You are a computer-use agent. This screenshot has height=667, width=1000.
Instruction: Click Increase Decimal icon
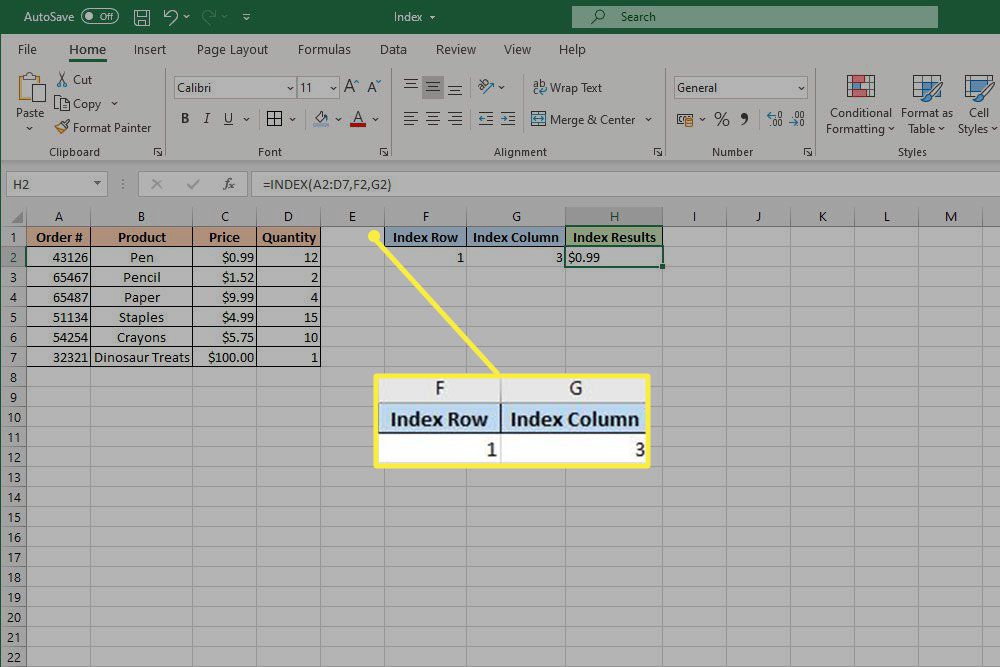click(x=774, y=119)
